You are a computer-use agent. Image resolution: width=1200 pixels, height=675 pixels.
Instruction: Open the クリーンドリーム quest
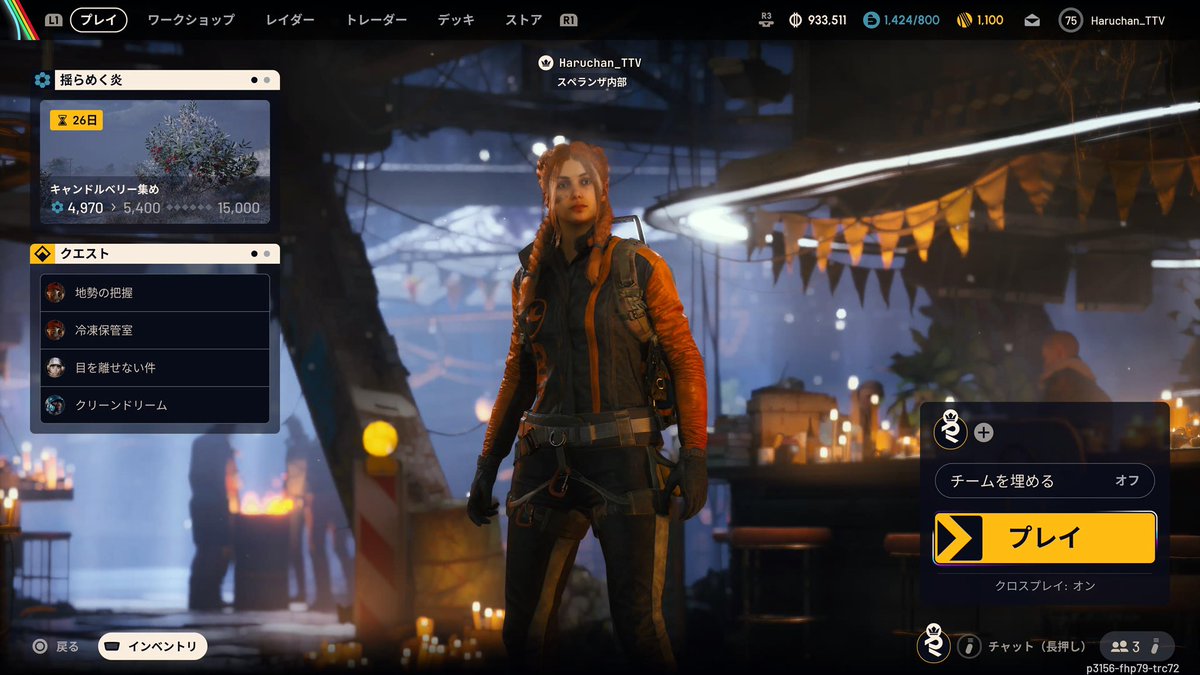(x=155, y=405)
